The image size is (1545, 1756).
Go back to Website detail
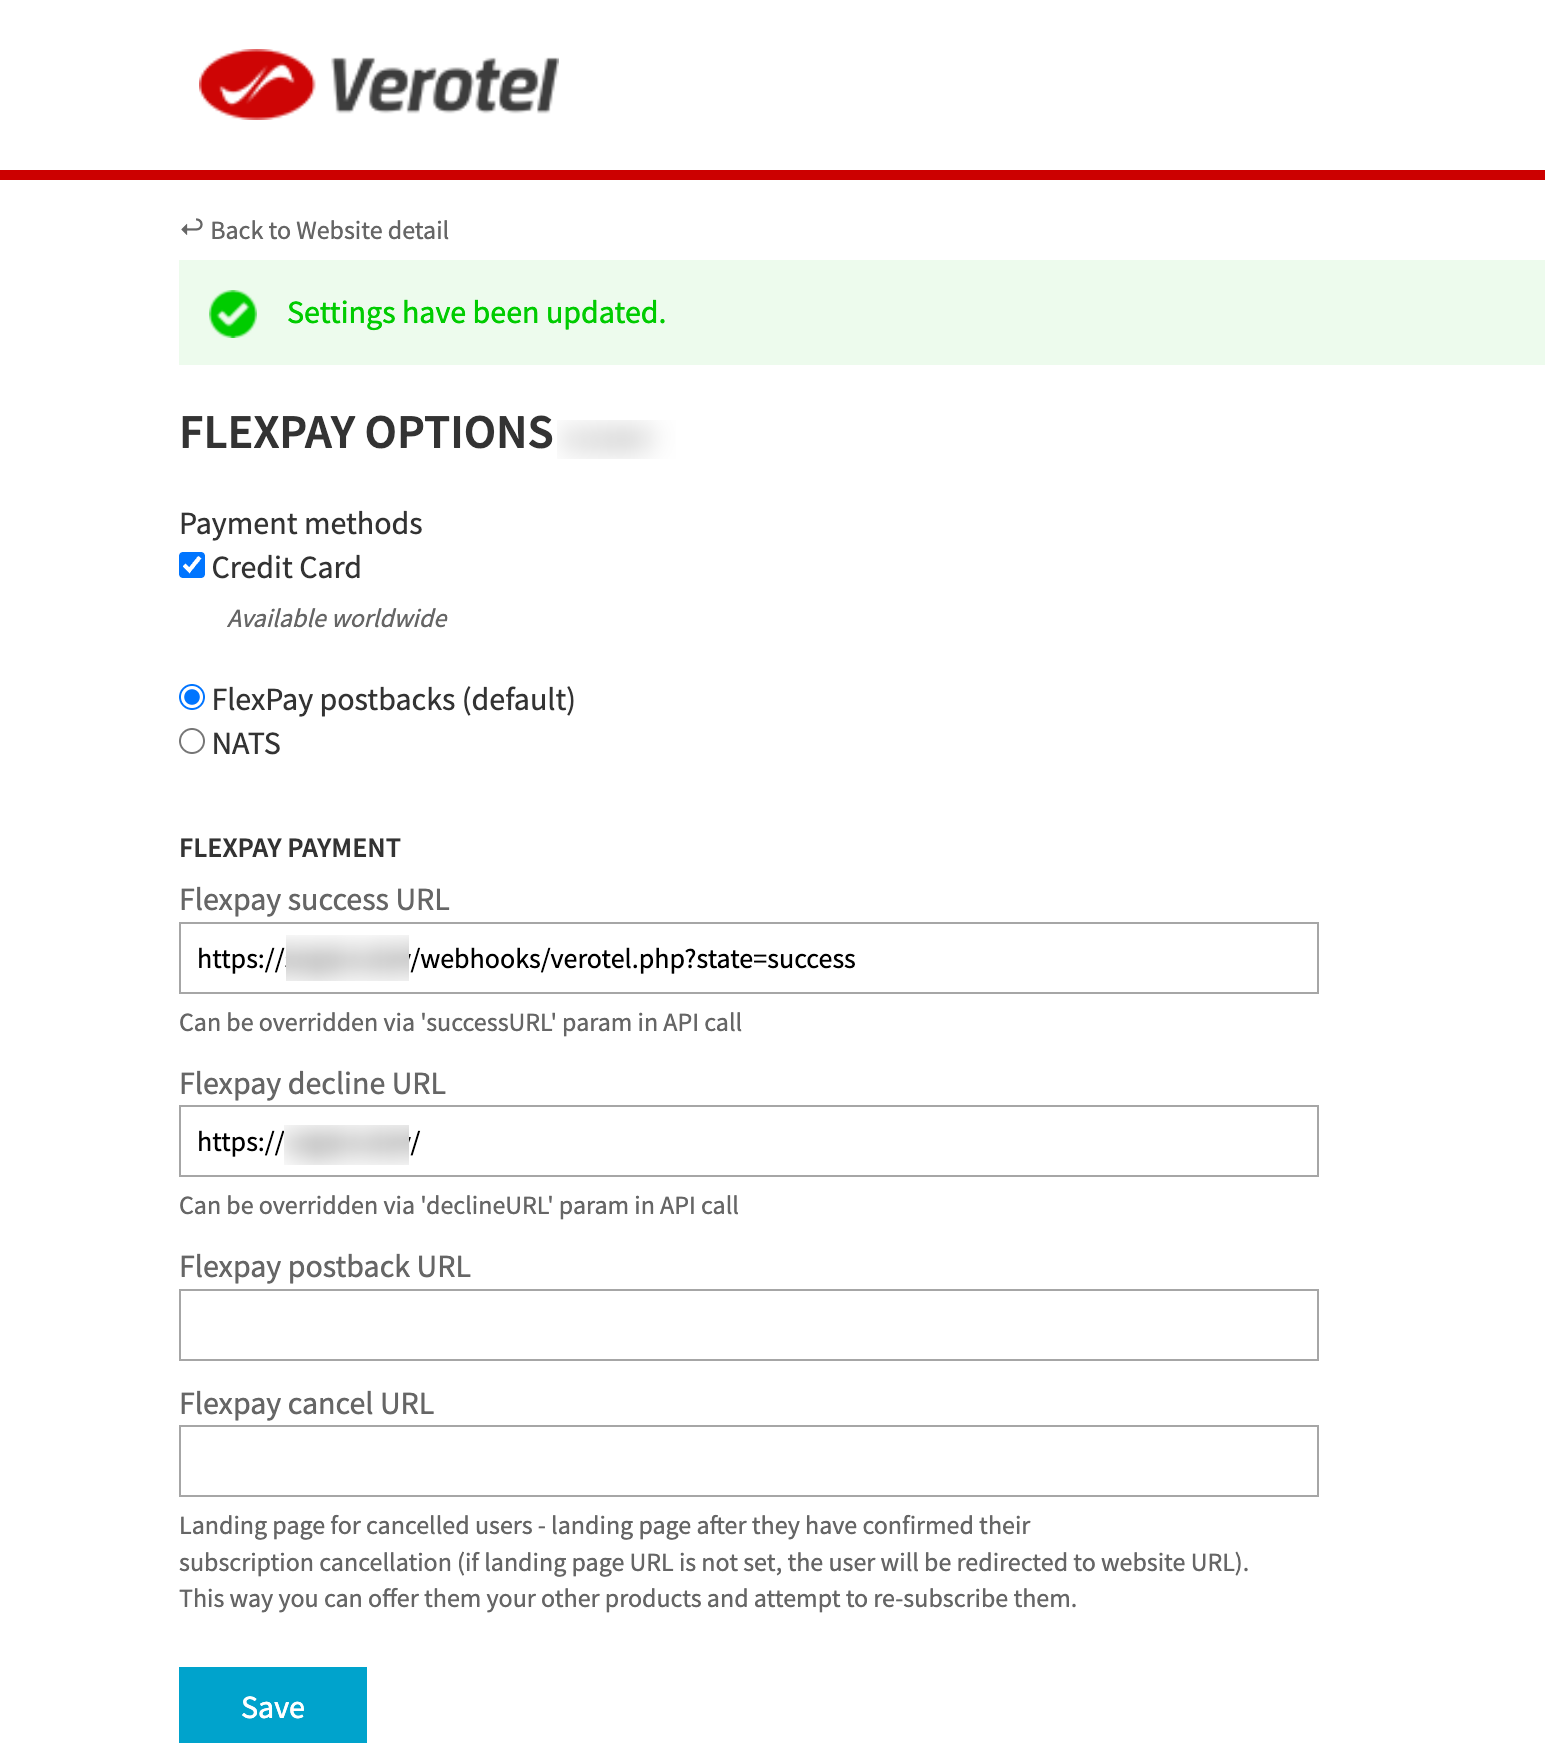click(329, 231)
